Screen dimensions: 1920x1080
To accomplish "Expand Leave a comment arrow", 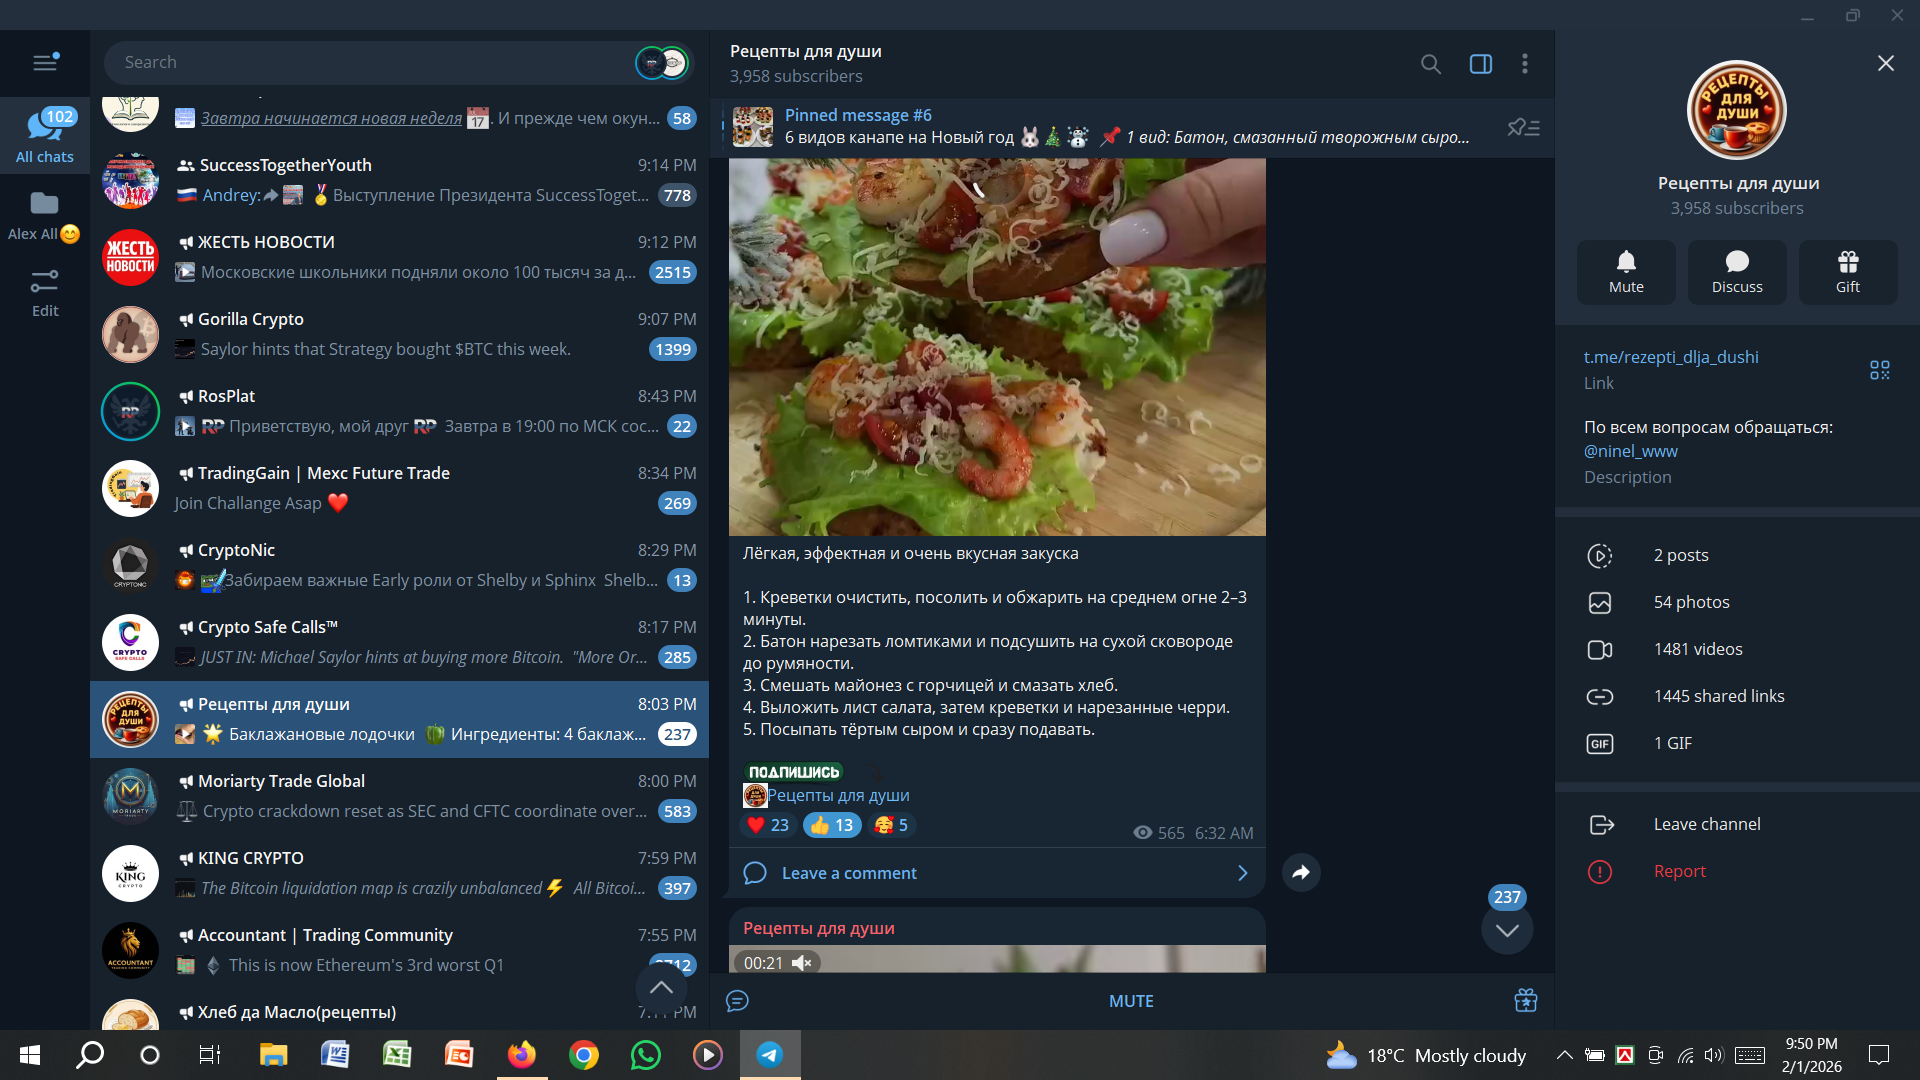I will 1242,873.
